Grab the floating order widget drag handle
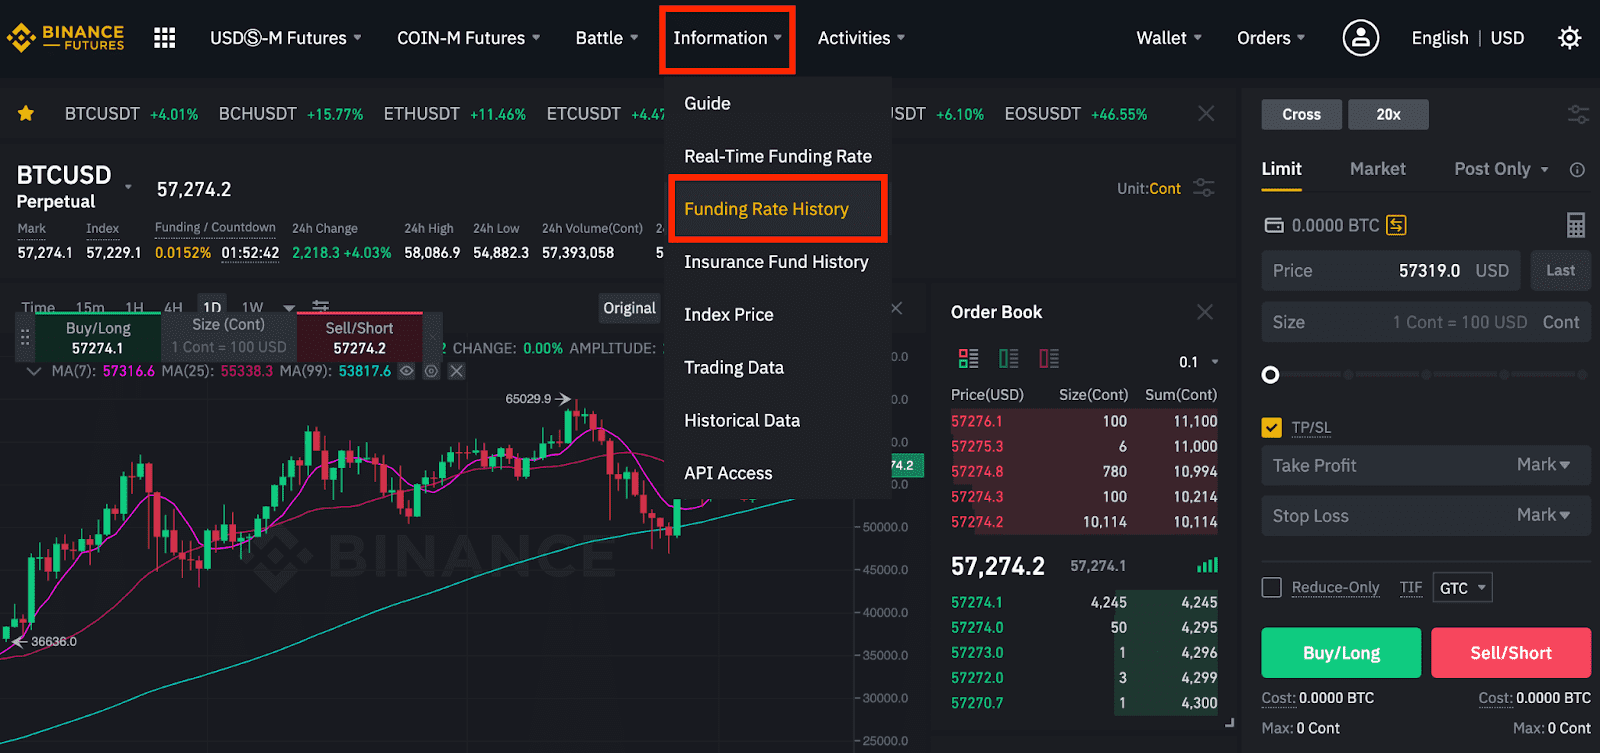 click(x=25, y=338)
